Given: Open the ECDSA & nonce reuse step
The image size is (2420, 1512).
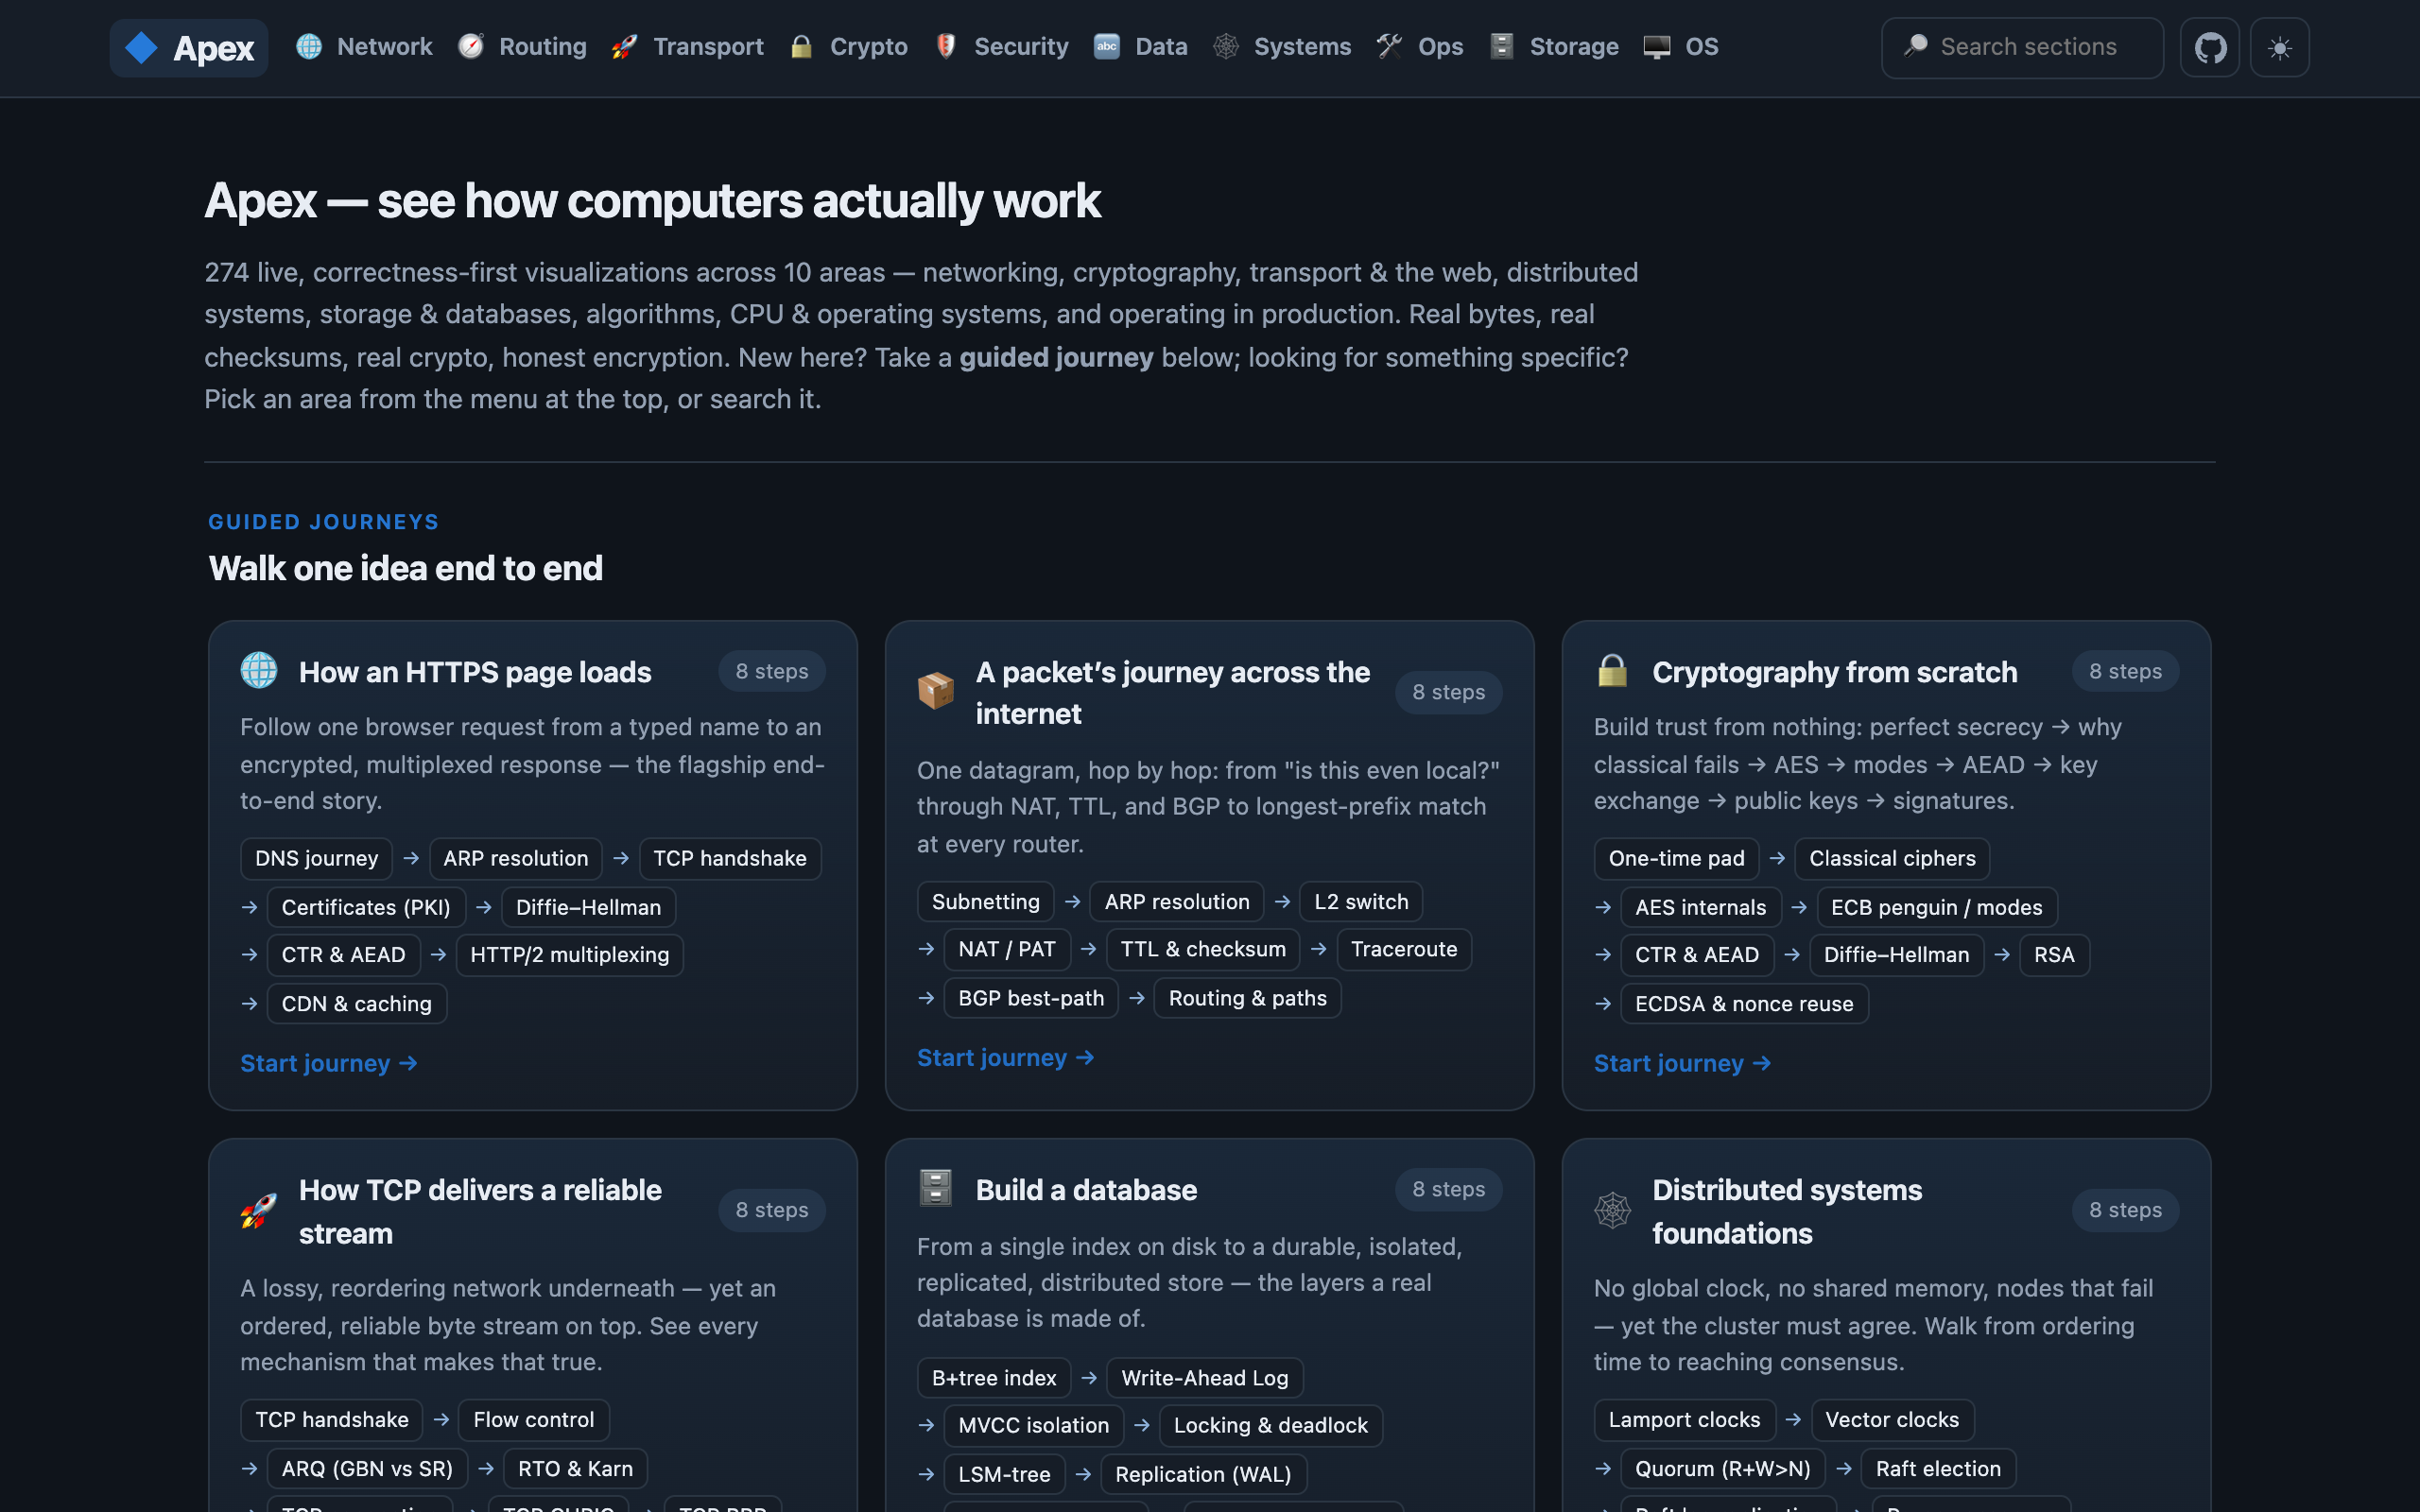Looking at the screenshot, I should pos(1744,1004).
